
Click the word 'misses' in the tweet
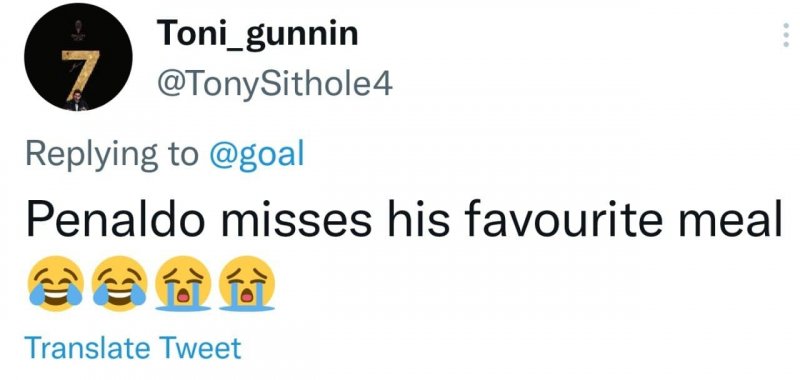click(x=298, y=220)
